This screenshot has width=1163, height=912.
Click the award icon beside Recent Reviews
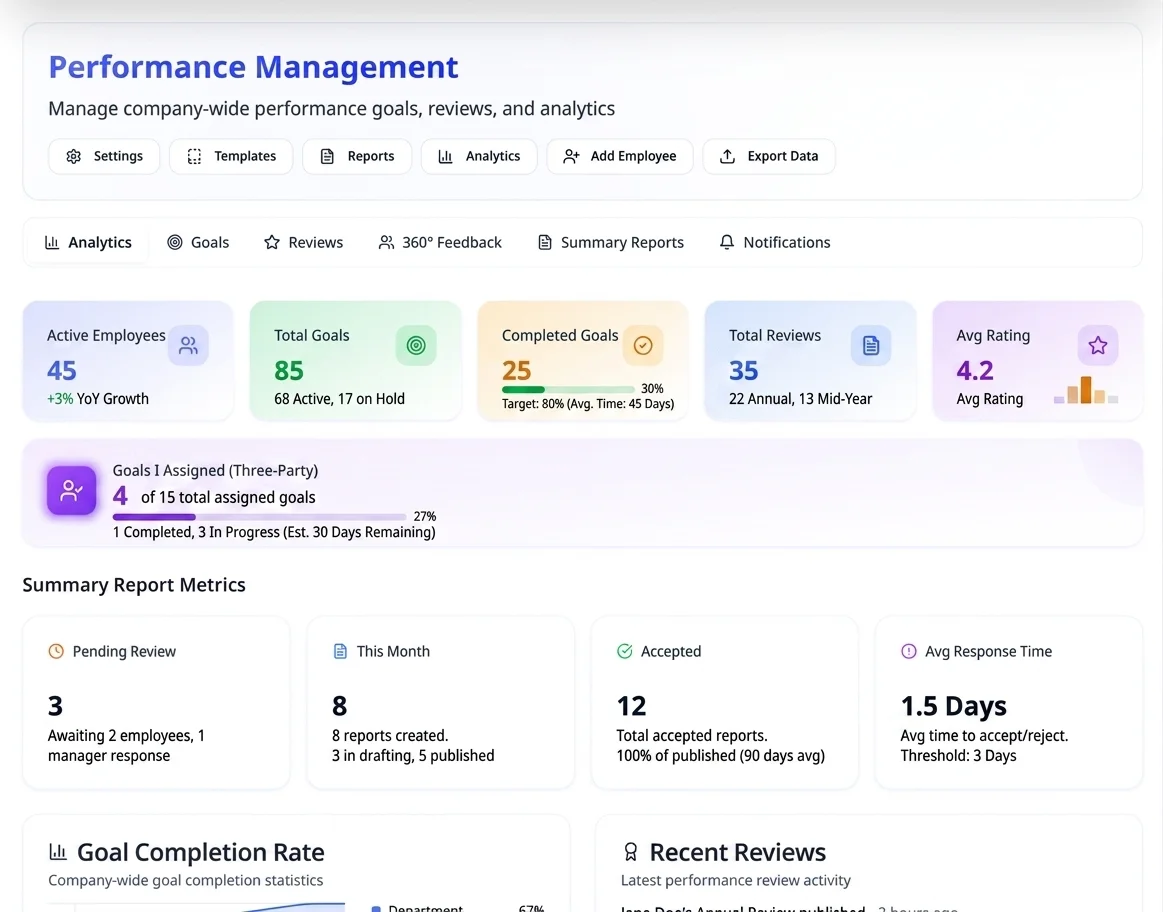click(x=630, y=852)
